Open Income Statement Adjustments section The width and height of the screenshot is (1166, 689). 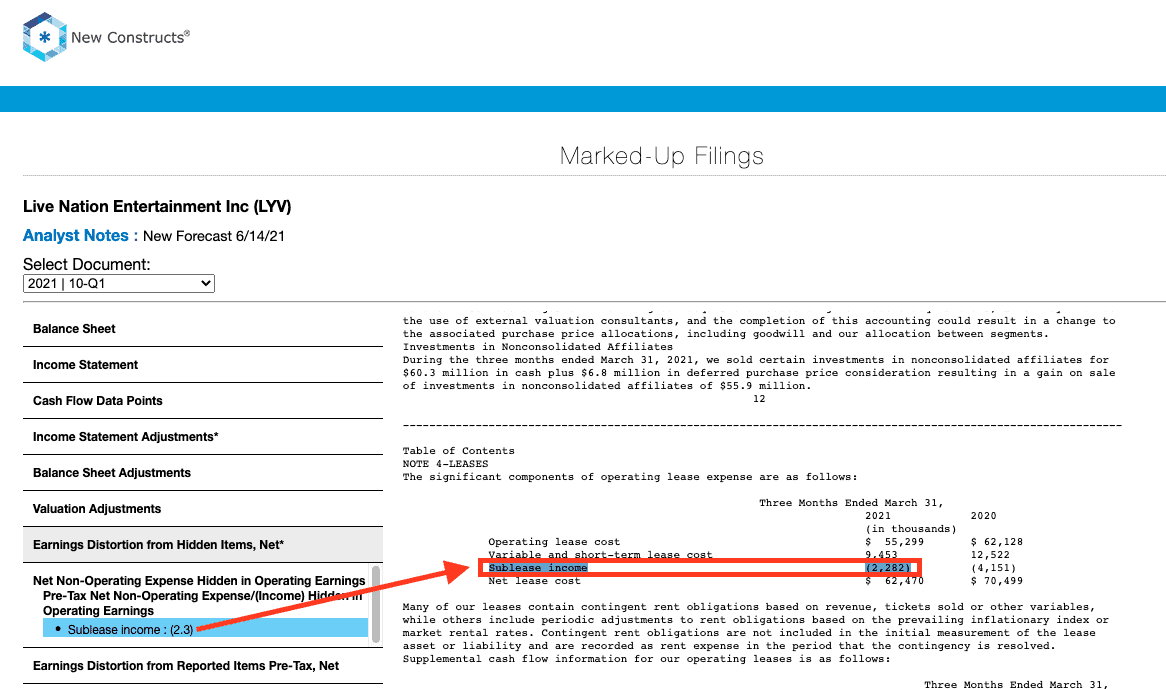click(x=202, y=436)
